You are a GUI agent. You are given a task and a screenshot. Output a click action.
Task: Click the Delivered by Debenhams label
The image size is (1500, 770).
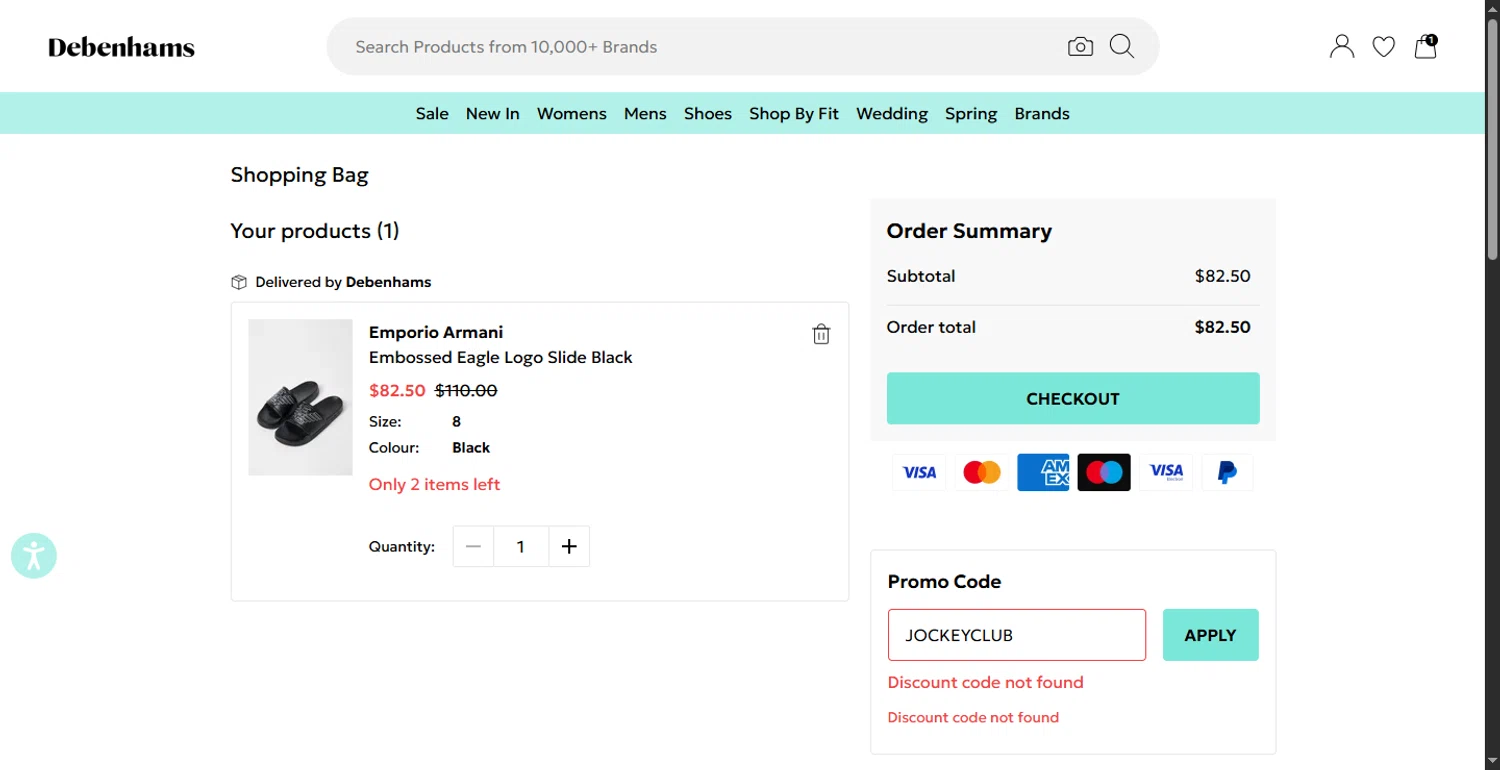click(x=343, y=282)
